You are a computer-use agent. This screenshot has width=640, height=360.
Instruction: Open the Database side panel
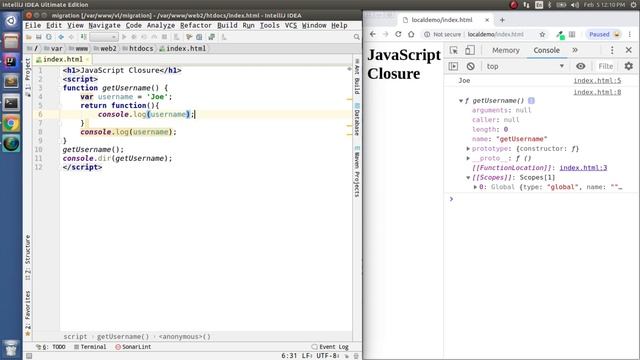click(x=357, y=120)
